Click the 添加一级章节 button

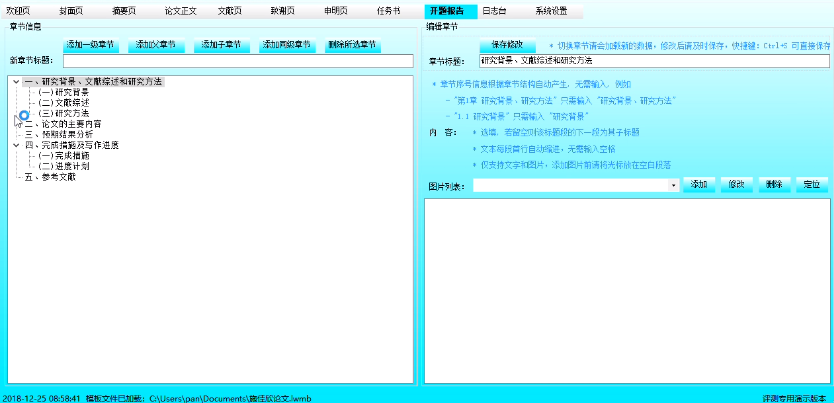pyautogui.click(x=91, y=45)
